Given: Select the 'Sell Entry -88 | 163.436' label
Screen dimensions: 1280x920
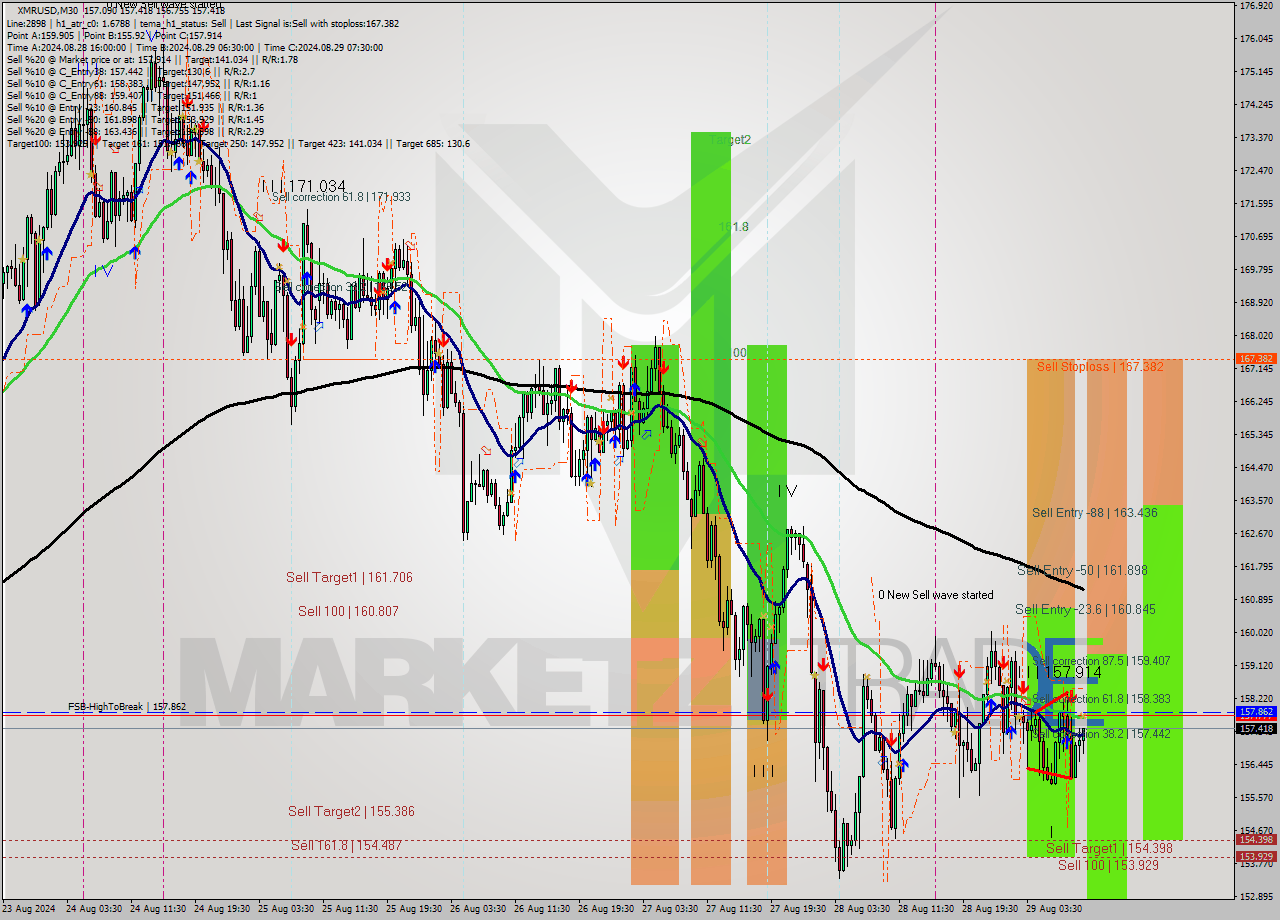Looking at the screenshot, I should (1094, 513).
